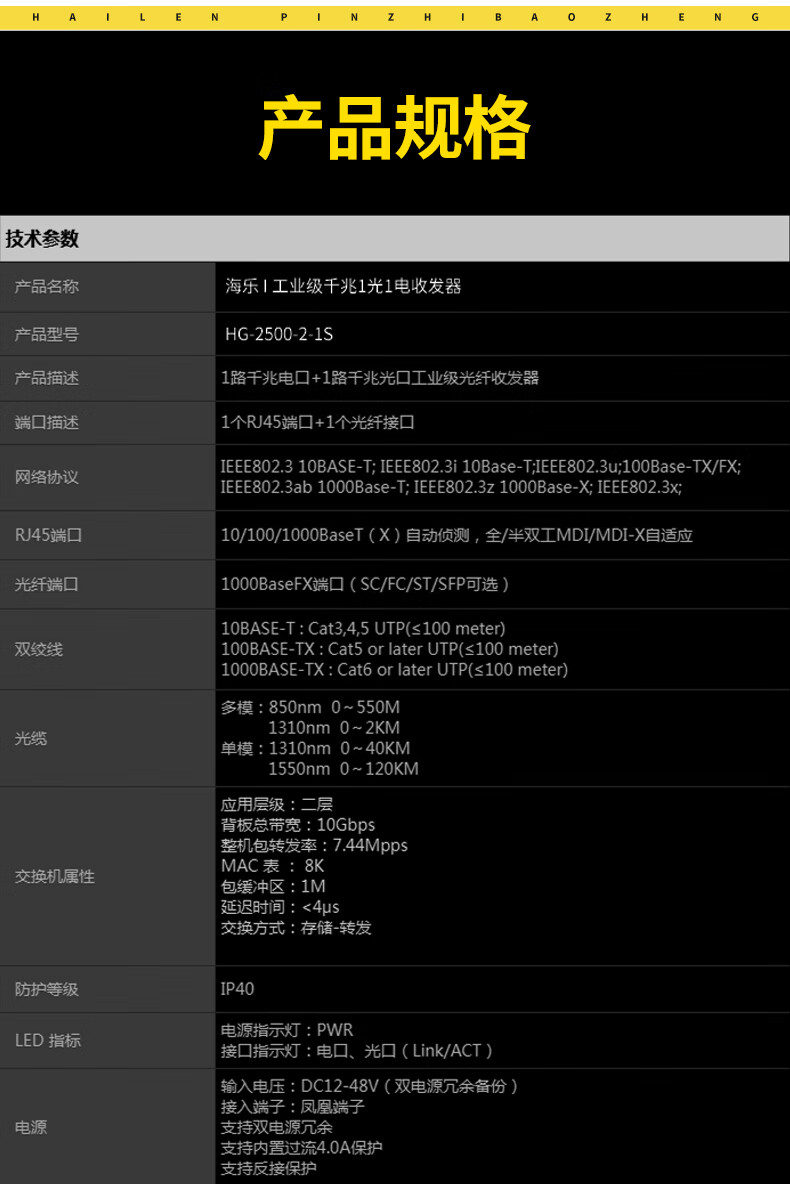
Task: Select line 100BASE-TX : Cat5 or later UTP
Action: coord(390,649)
